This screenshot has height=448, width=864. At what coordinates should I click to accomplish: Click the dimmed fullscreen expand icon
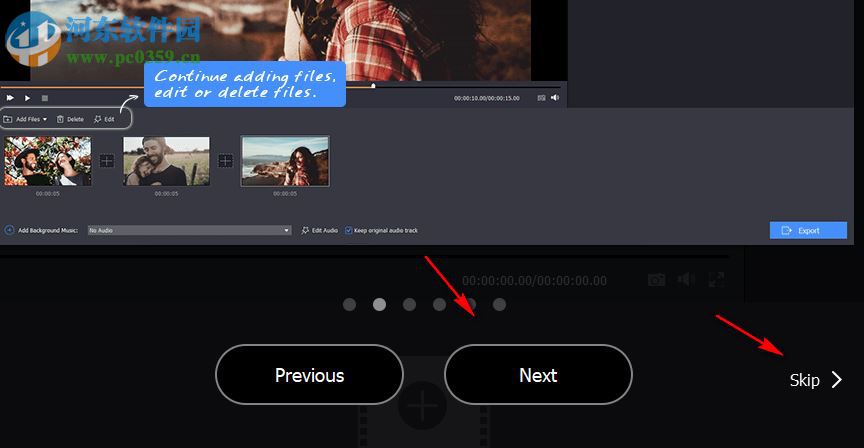(x=716, y=280)
